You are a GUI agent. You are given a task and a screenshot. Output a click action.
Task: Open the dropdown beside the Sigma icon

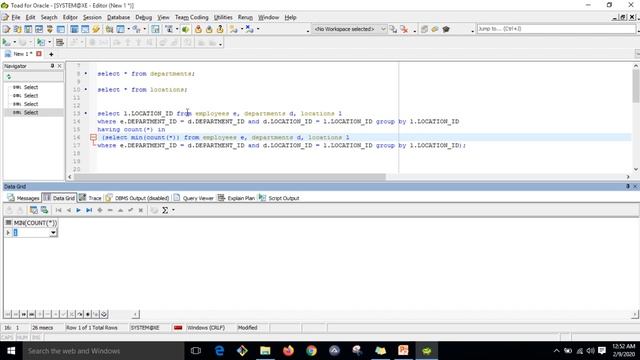(173, 210)
